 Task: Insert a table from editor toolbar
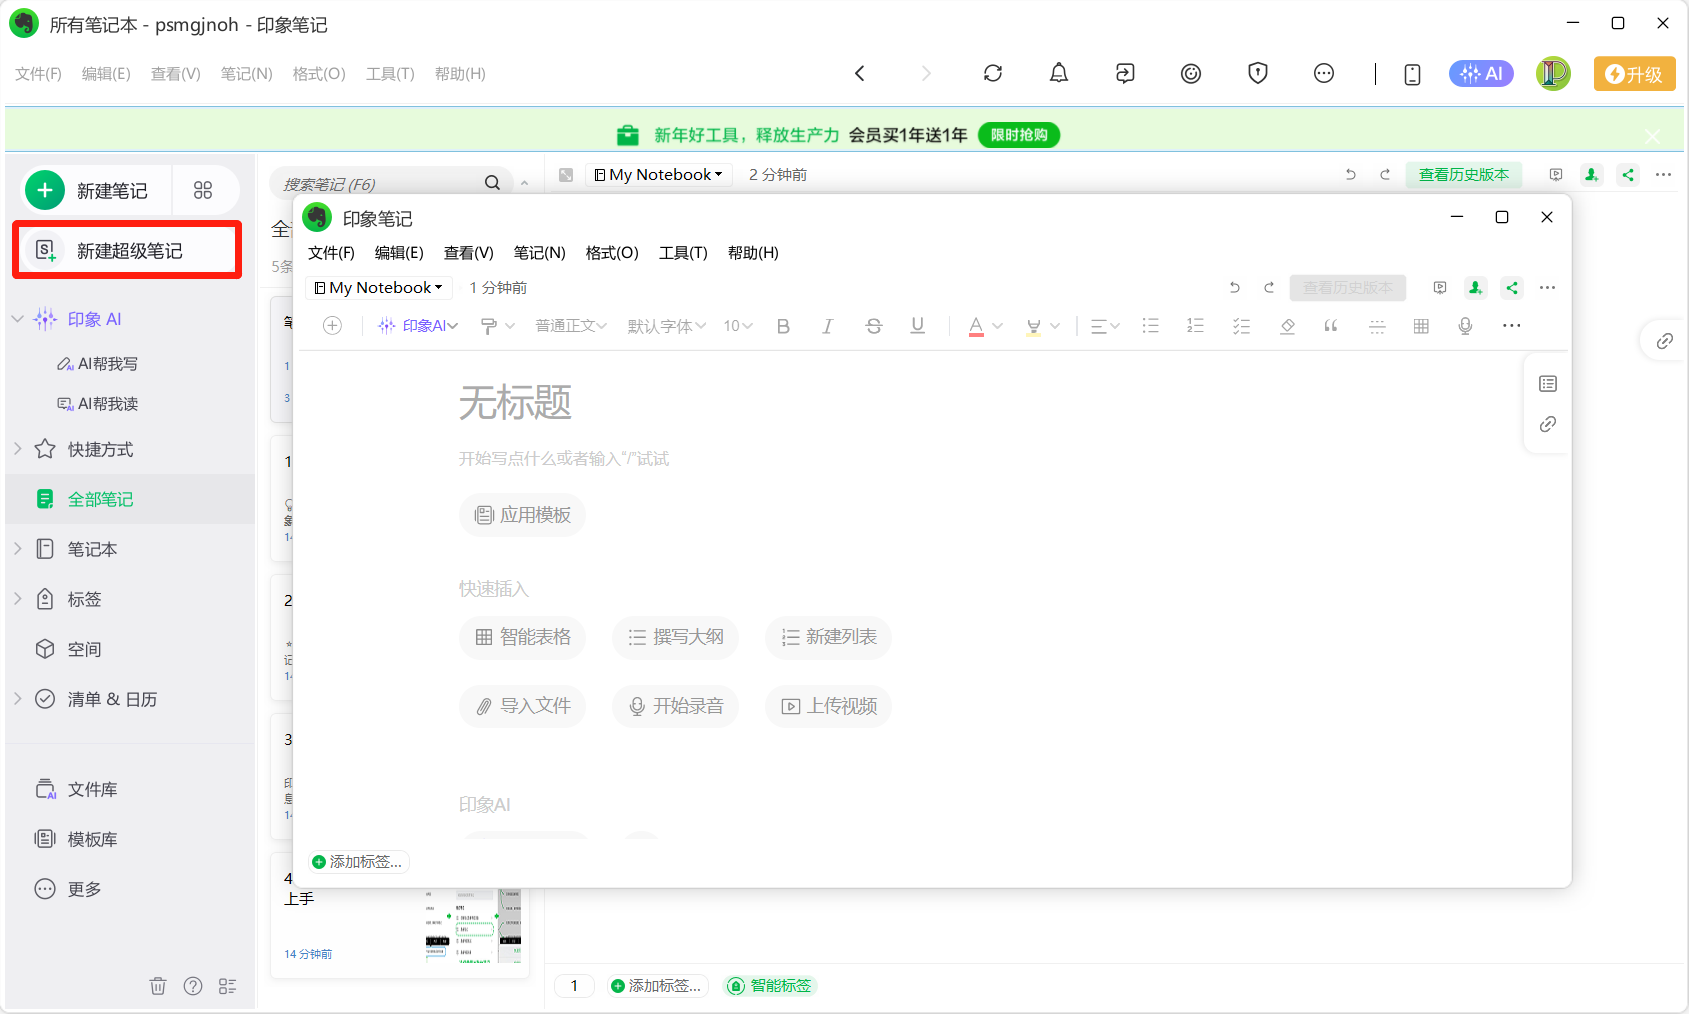coord(1421,326)
